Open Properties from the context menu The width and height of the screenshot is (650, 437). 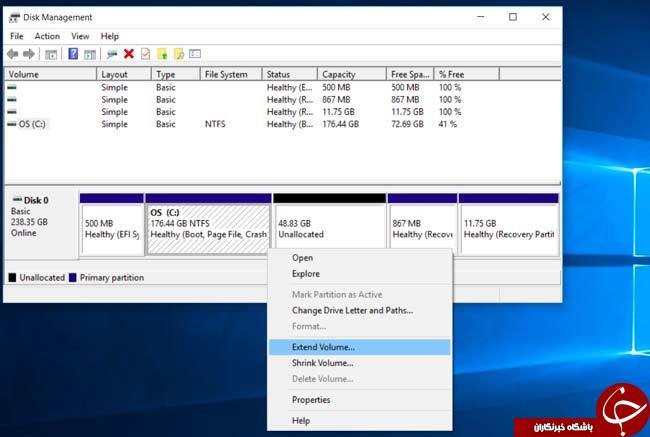pos(359,400)
